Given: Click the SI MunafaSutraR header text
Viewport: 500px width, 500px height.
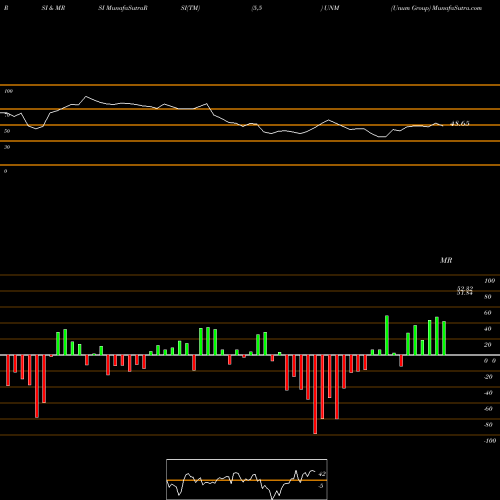Looking at the screenshot, I should pos(123,8).
